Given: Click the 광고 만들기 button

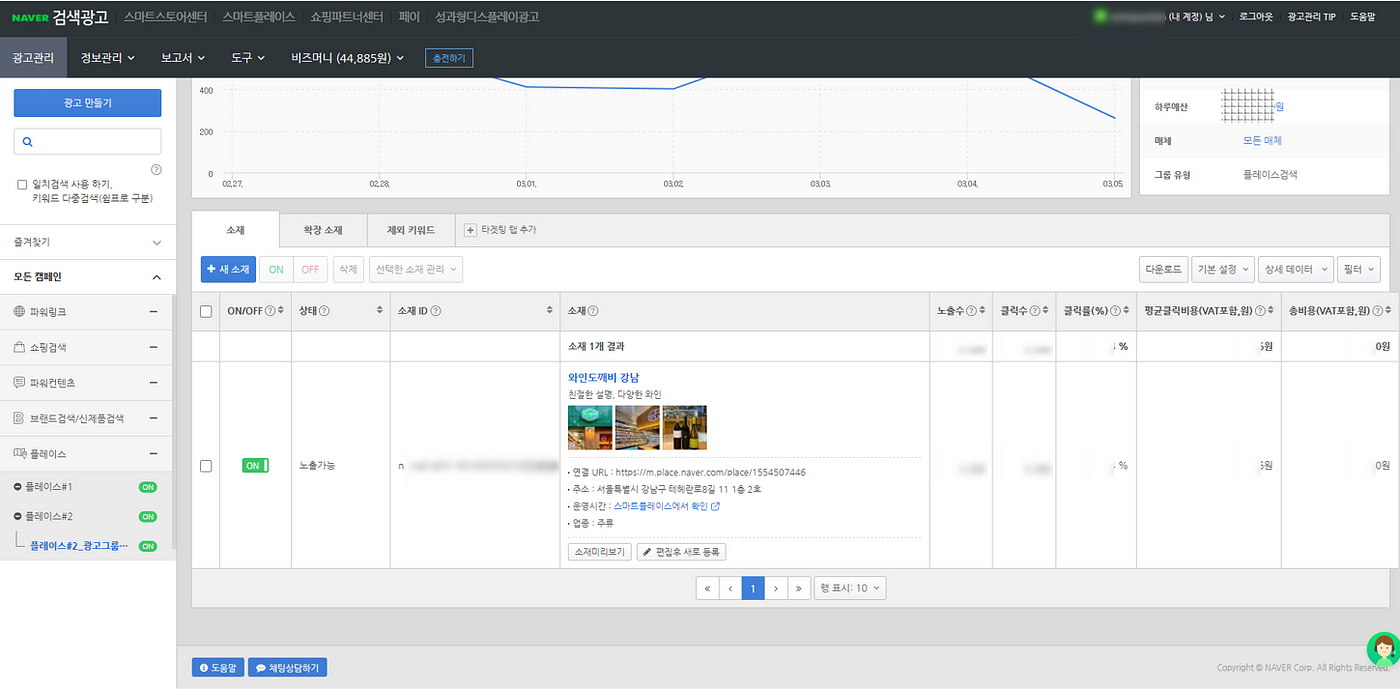Looking at the screenshot, I should pos(87,103).
